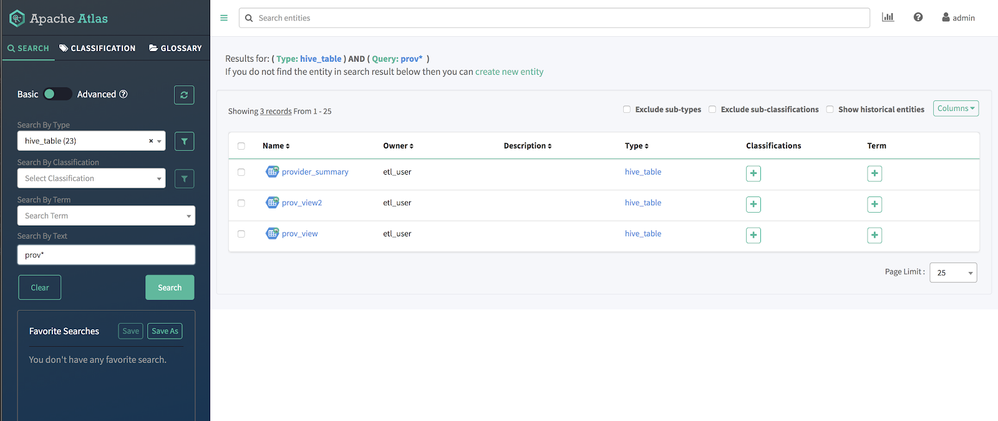998x421 pixels.
Task: Open the statistics chart icon
Action: pyautogui.click(x=888, y=18)
